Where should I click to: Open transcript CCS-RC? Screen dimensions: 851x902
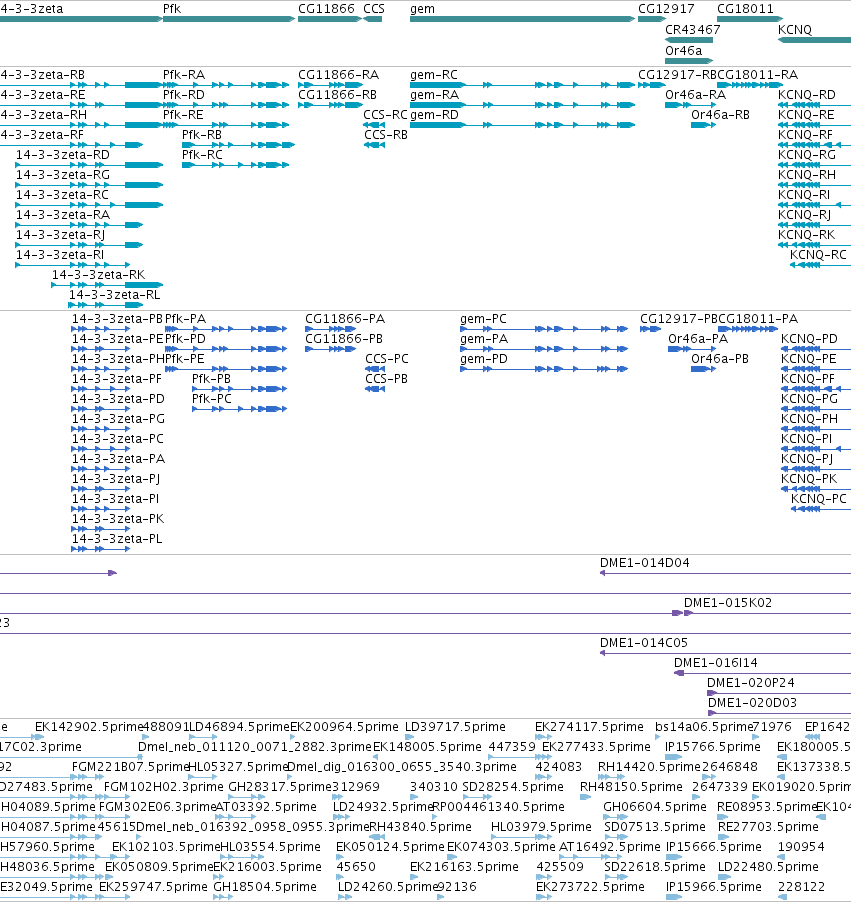click(385, 115)
